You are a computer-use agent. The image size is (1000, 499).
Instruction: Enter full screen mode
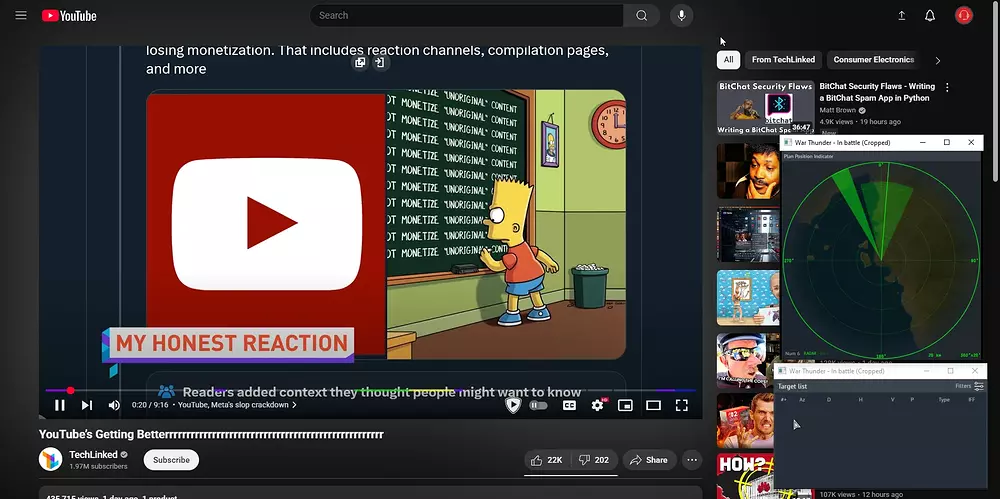681,405
